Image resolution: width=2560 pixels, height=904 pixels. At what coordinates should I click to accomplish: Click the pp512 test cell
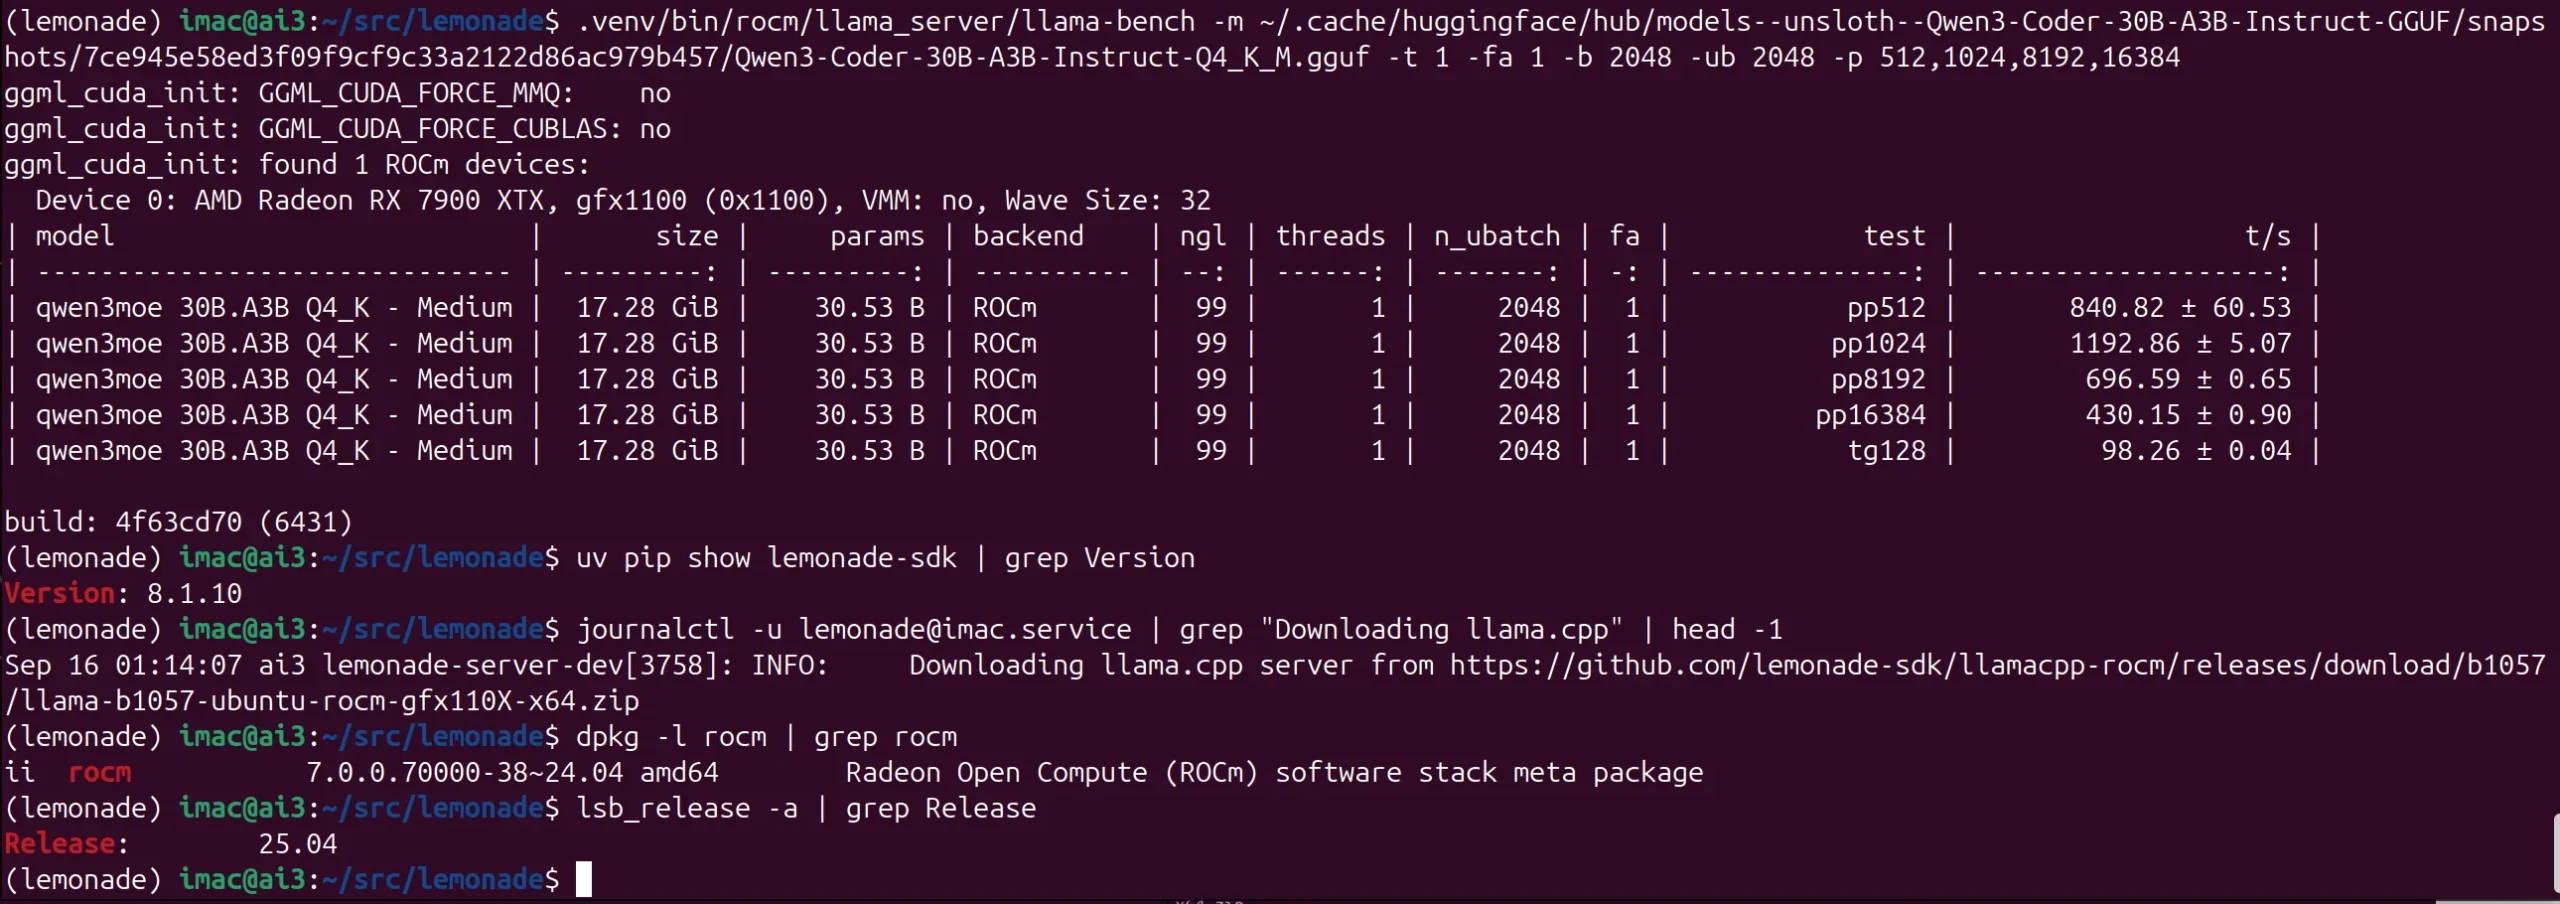1885,308
